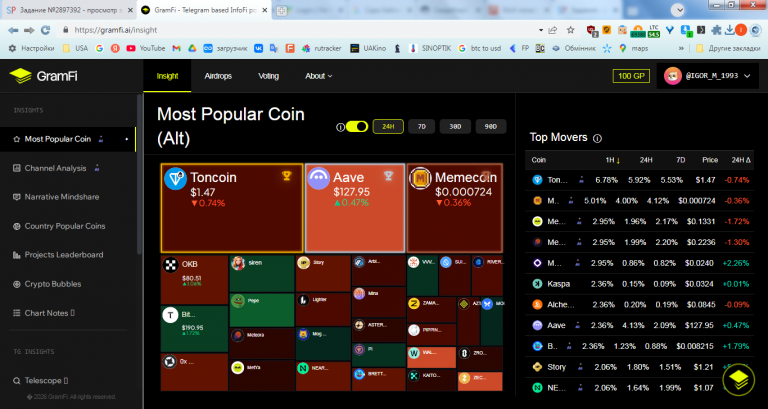Click the floating GramFi stack button
768x409 pixels.
(738, 379)
